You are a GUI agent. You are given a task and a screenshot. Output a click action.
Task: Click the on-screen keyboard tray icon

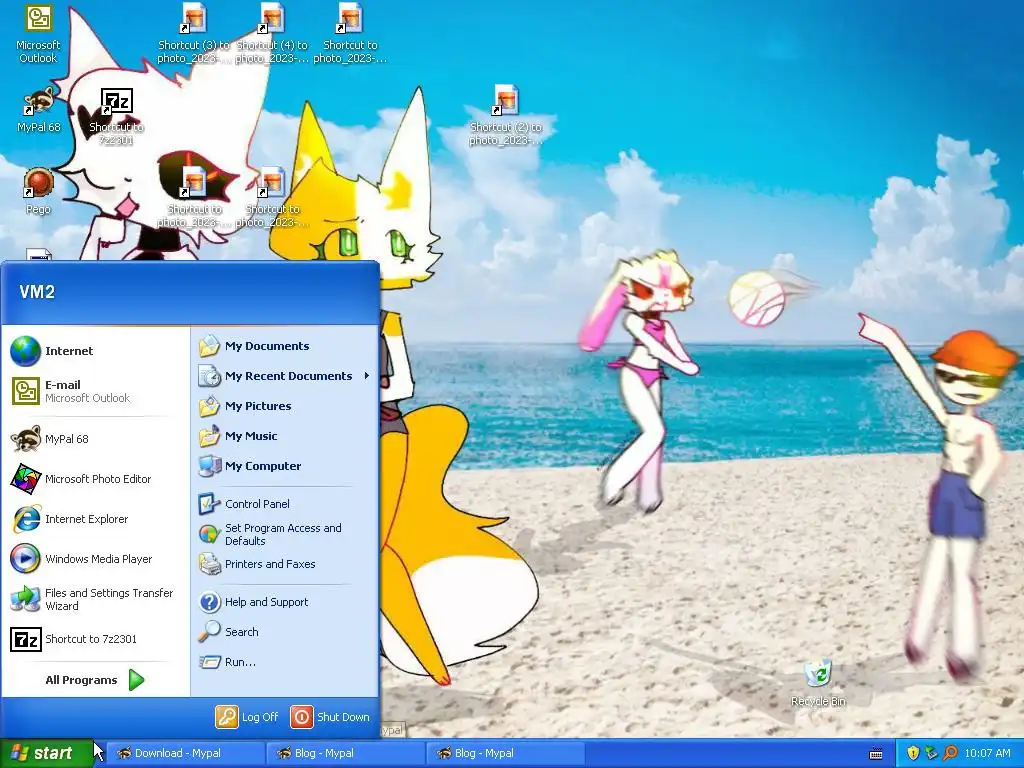click(x=876, y=754)
